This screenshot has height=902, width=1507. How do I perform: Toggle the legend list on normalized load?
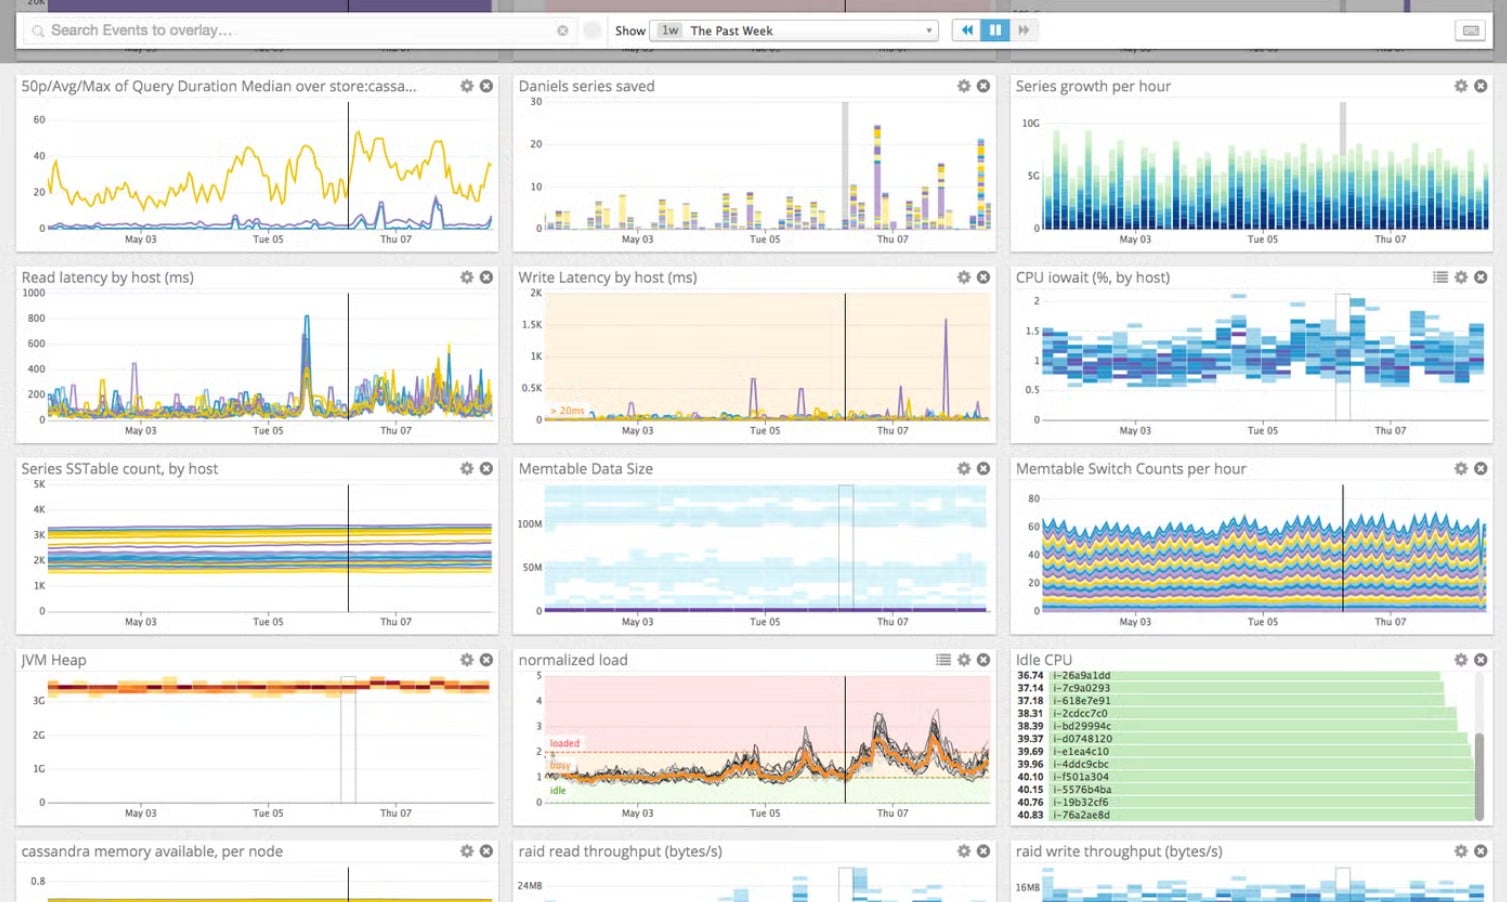click(943, 660)
